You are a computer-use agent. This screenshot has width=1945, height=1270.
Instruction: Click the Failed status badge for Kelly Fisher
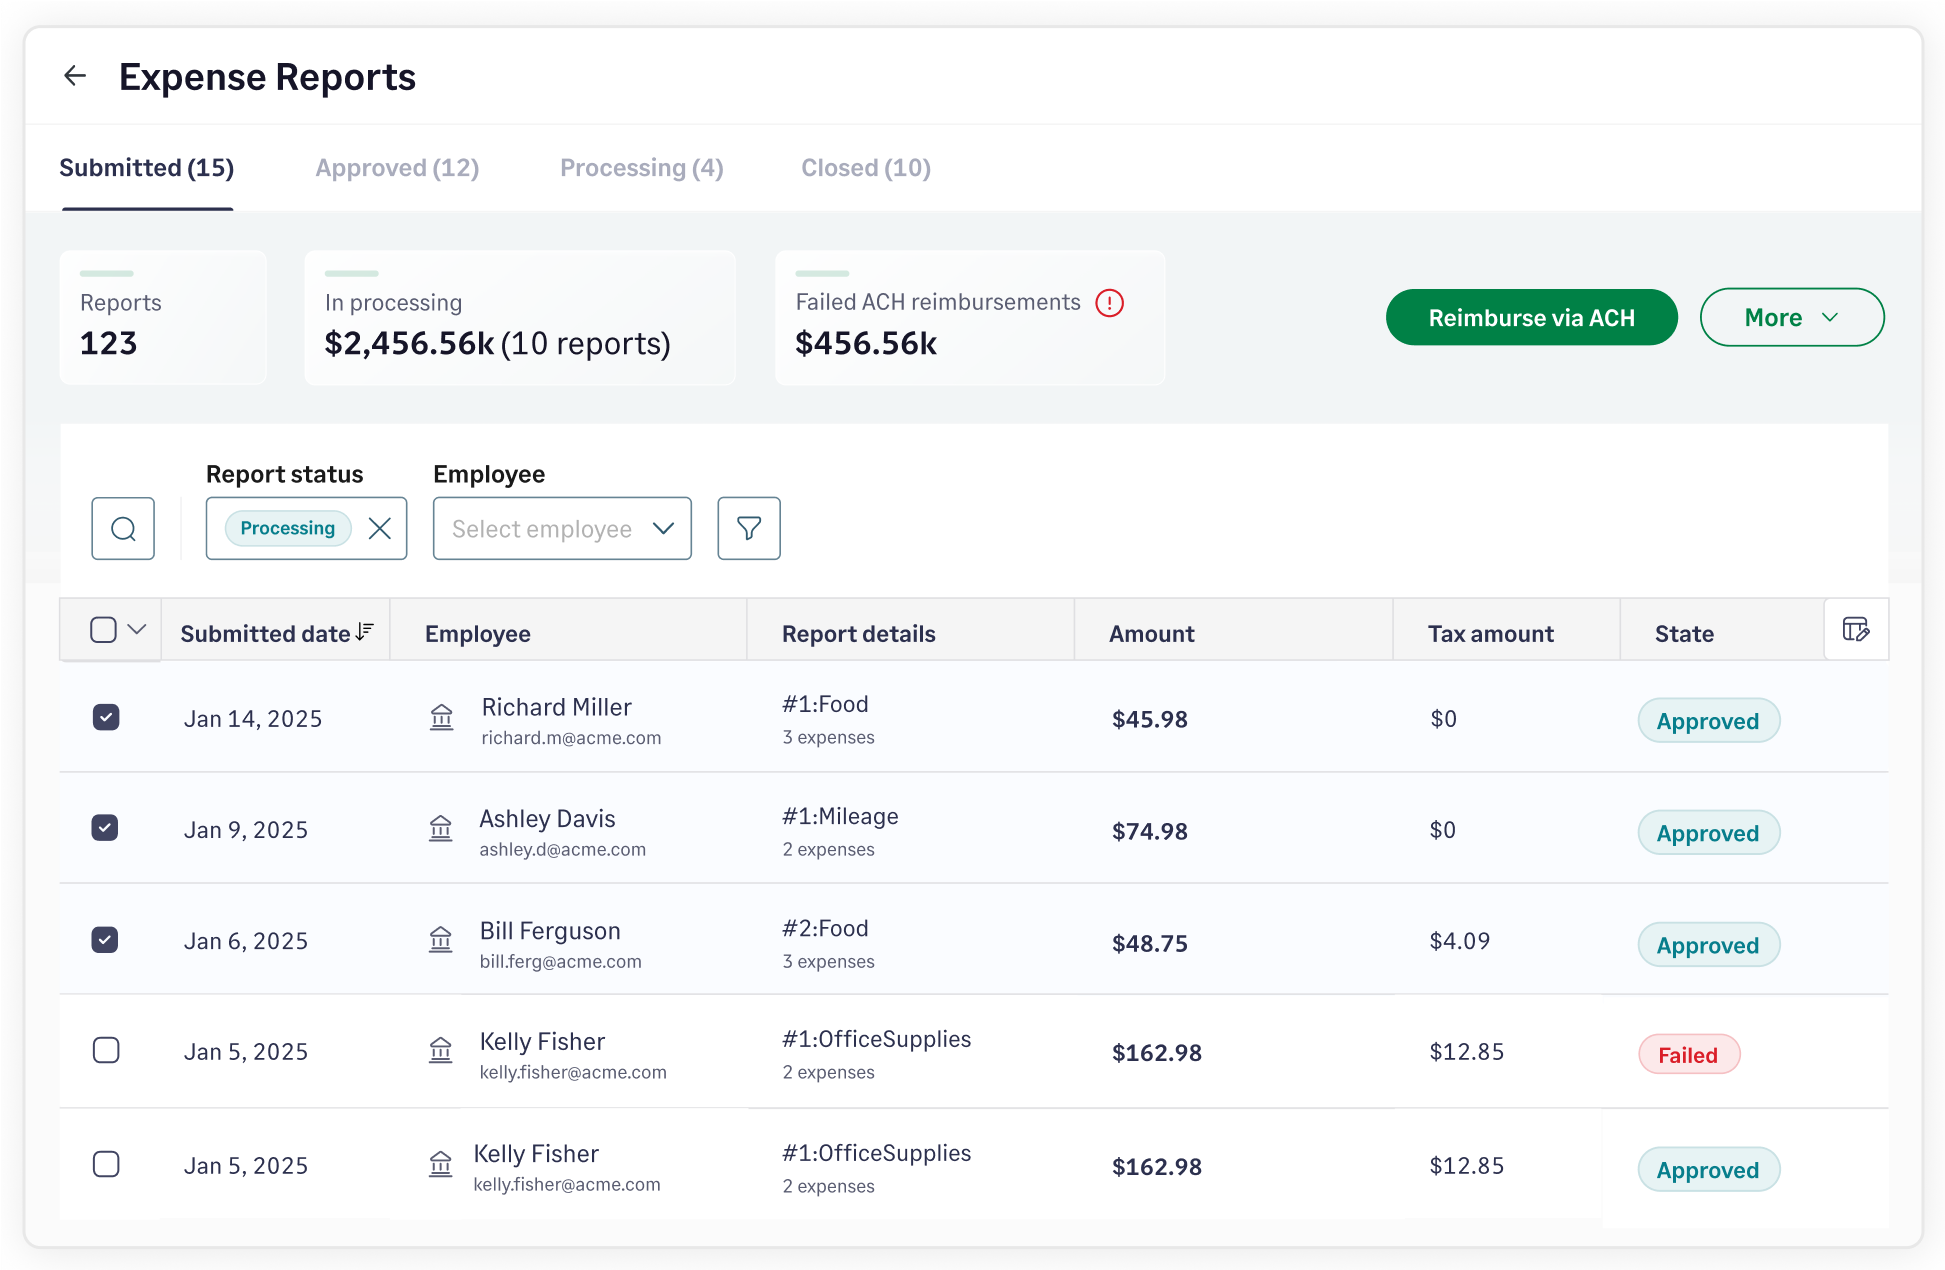[1688, 1053]
